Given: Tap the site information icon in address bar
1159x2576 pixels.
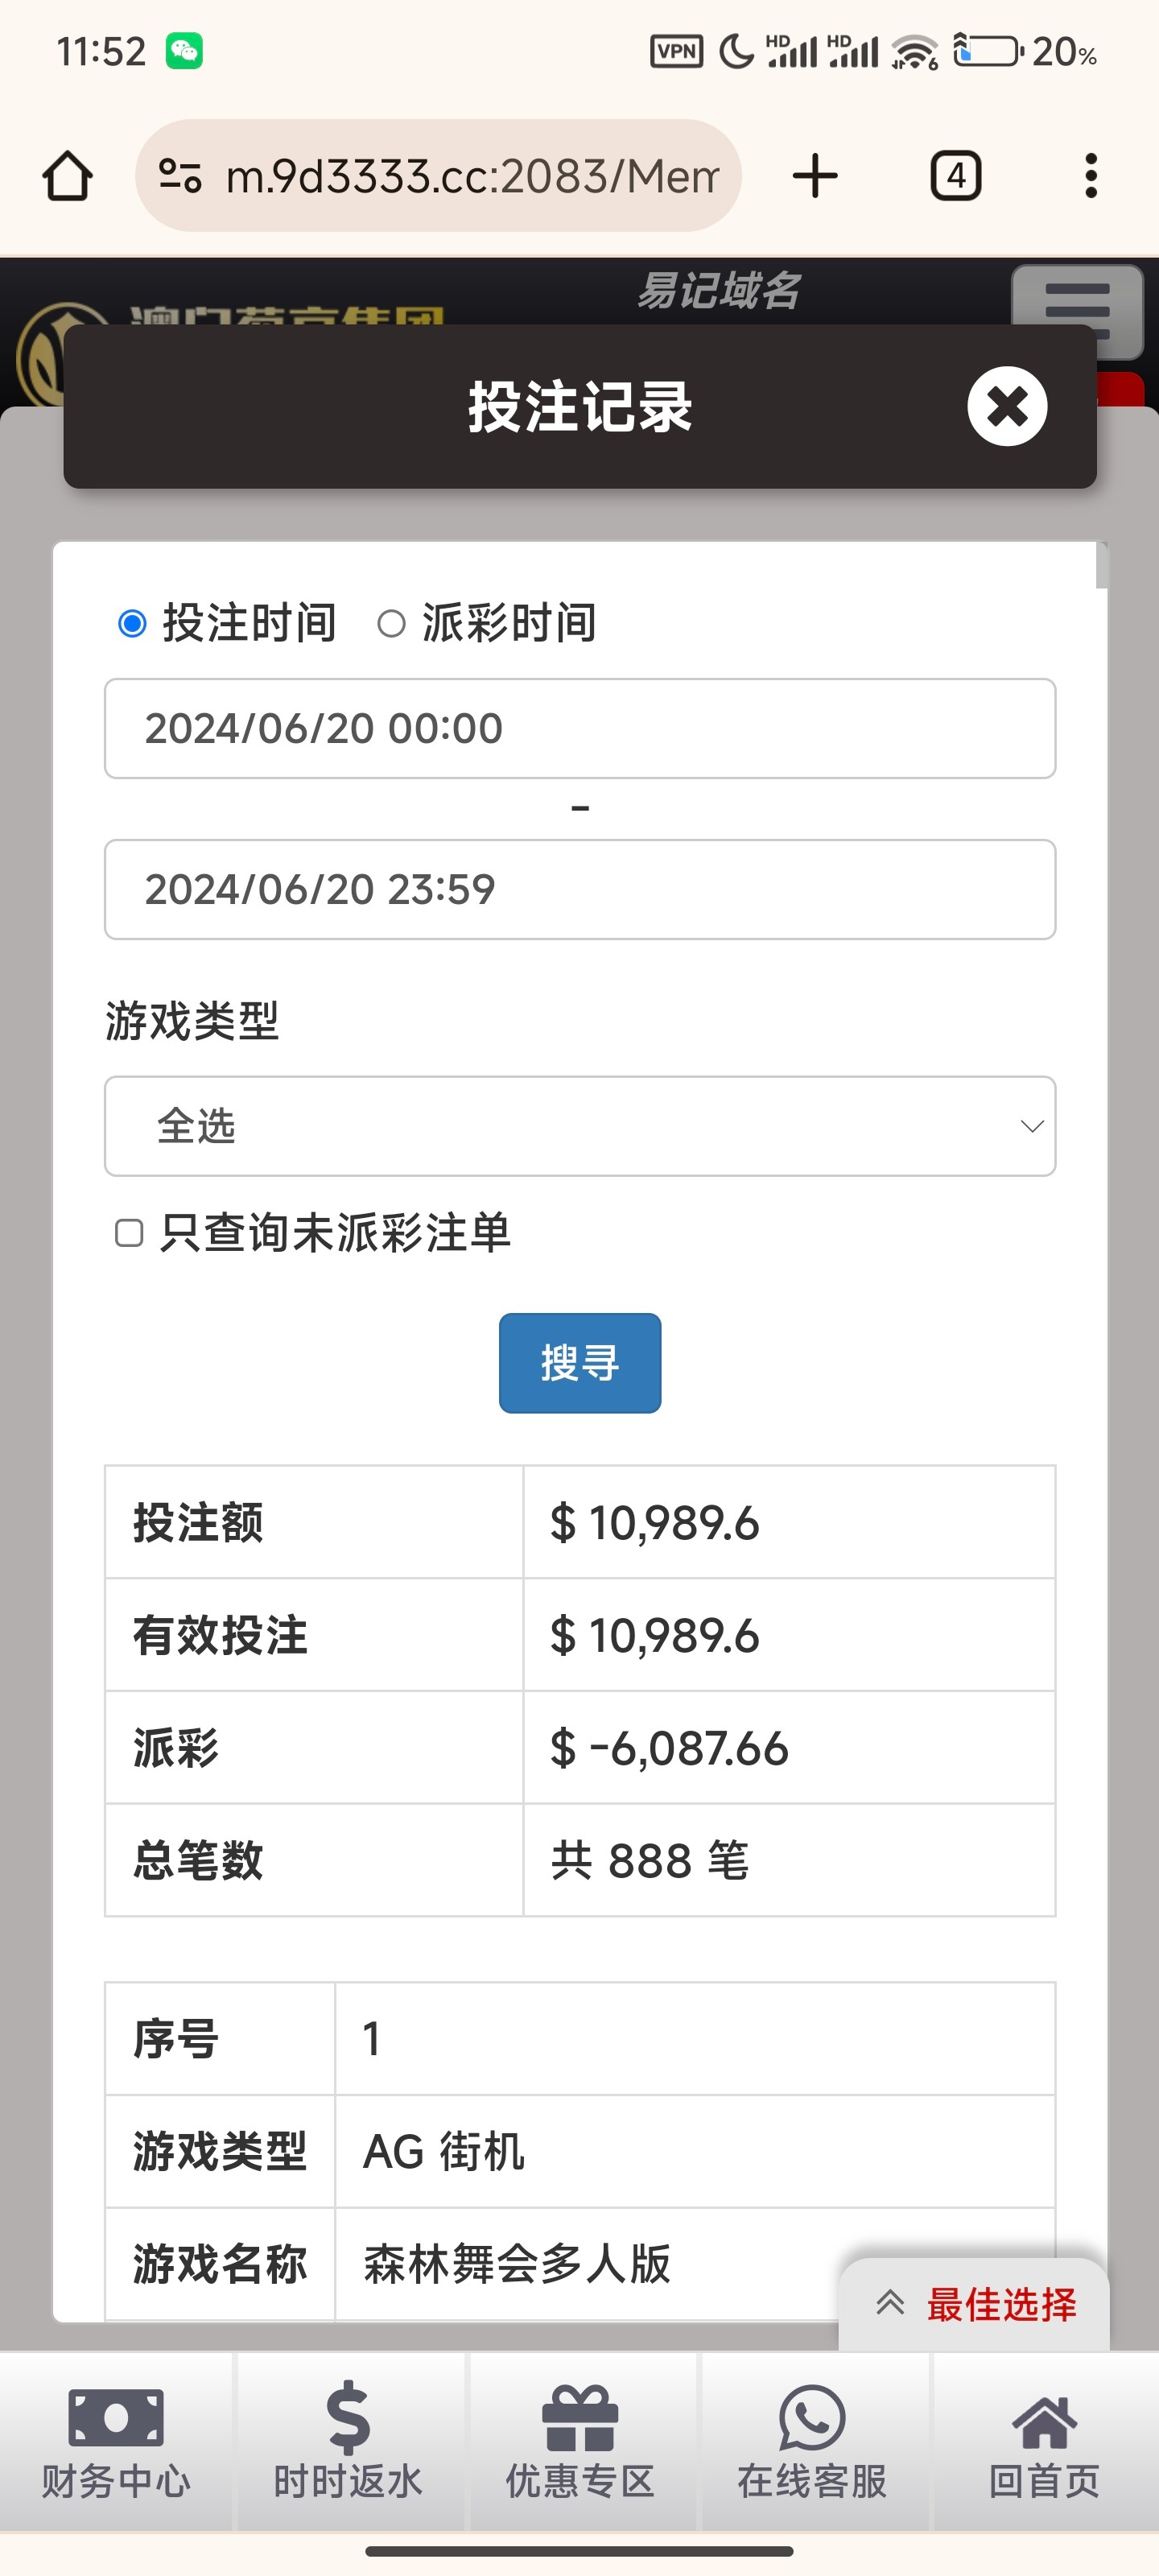Looking at the screenshot, I should (181, 176).
